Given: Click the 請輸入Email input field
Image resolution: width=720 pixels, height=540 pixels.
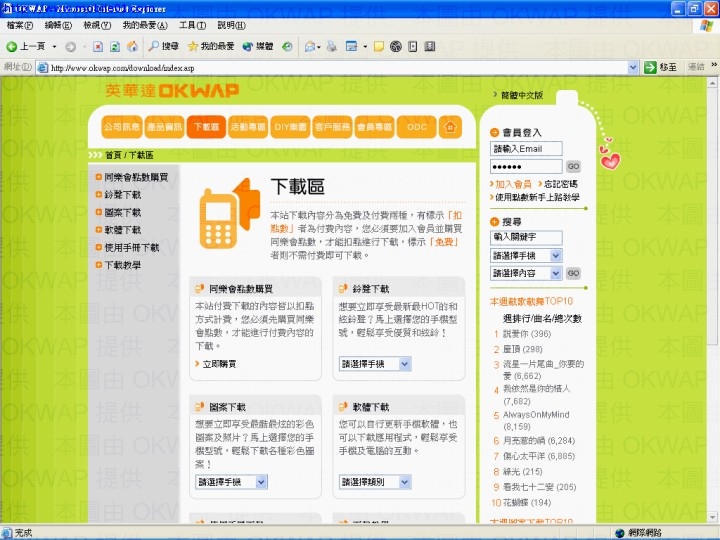Looking at the screenshot, I should coord(526,149).
